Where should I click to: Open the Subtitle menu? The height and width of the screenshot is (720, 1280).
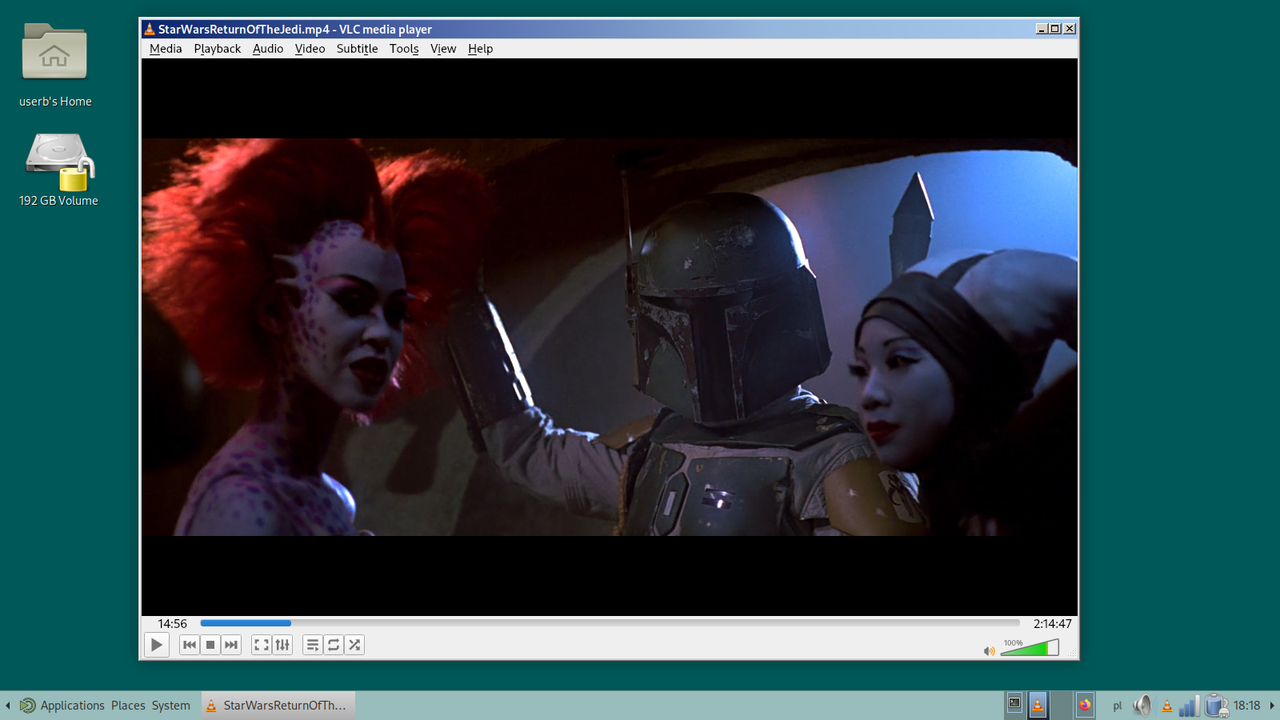tap(357, 48)
